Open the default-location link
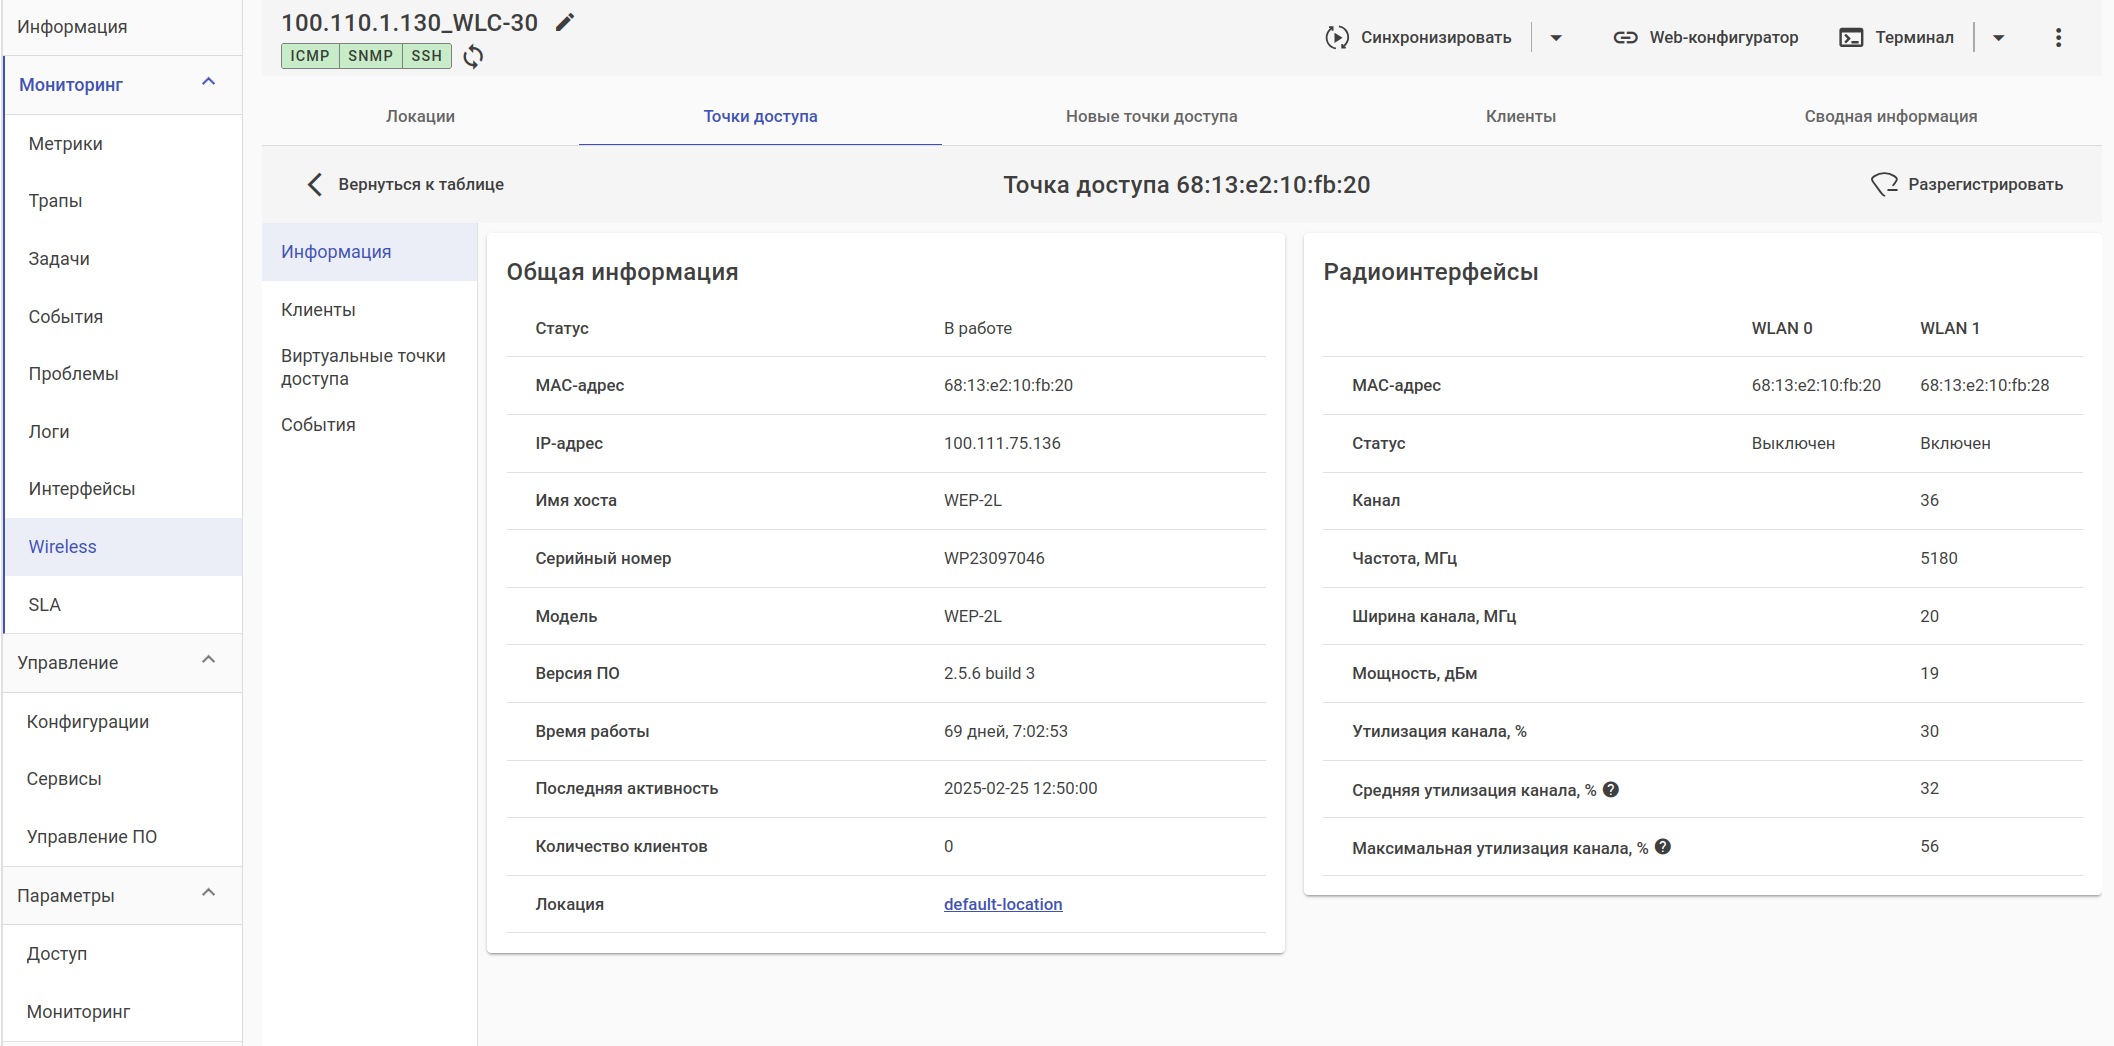The height and width of the screenshot is (1046, 2114). 1003,904
